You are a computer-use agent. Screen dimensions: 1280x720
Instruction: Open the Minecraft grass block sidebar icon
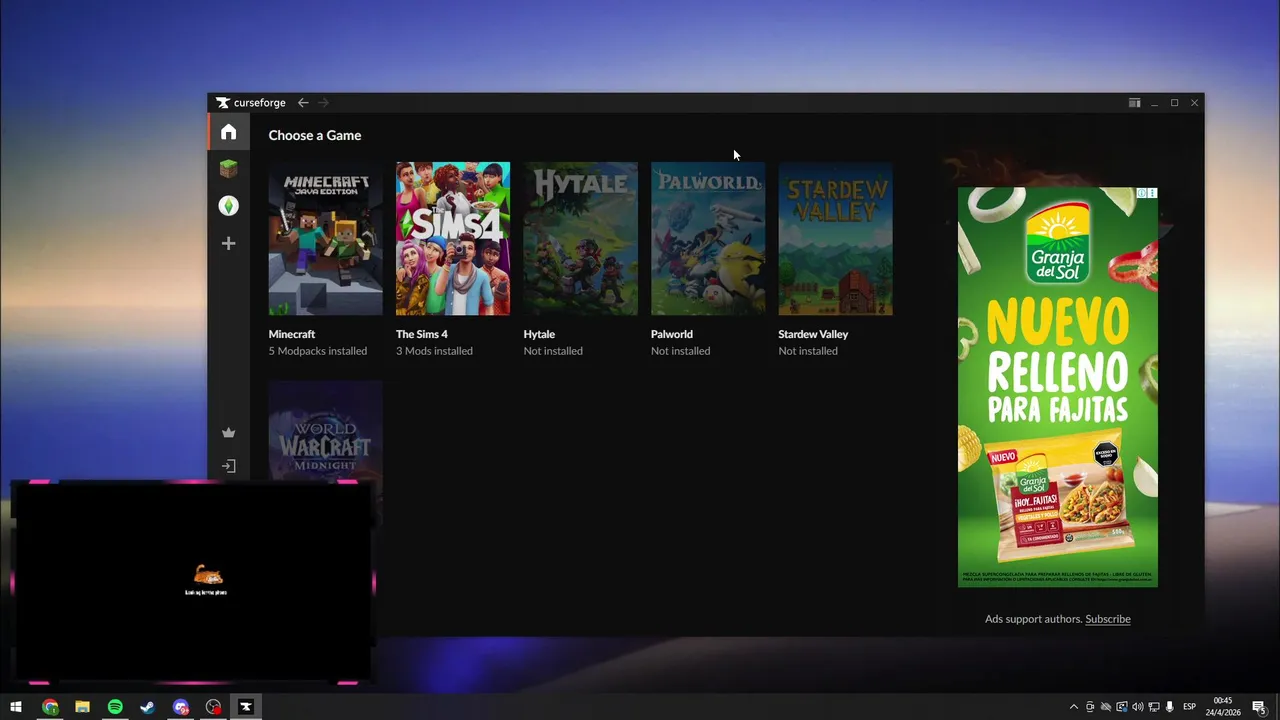point(229,169)
